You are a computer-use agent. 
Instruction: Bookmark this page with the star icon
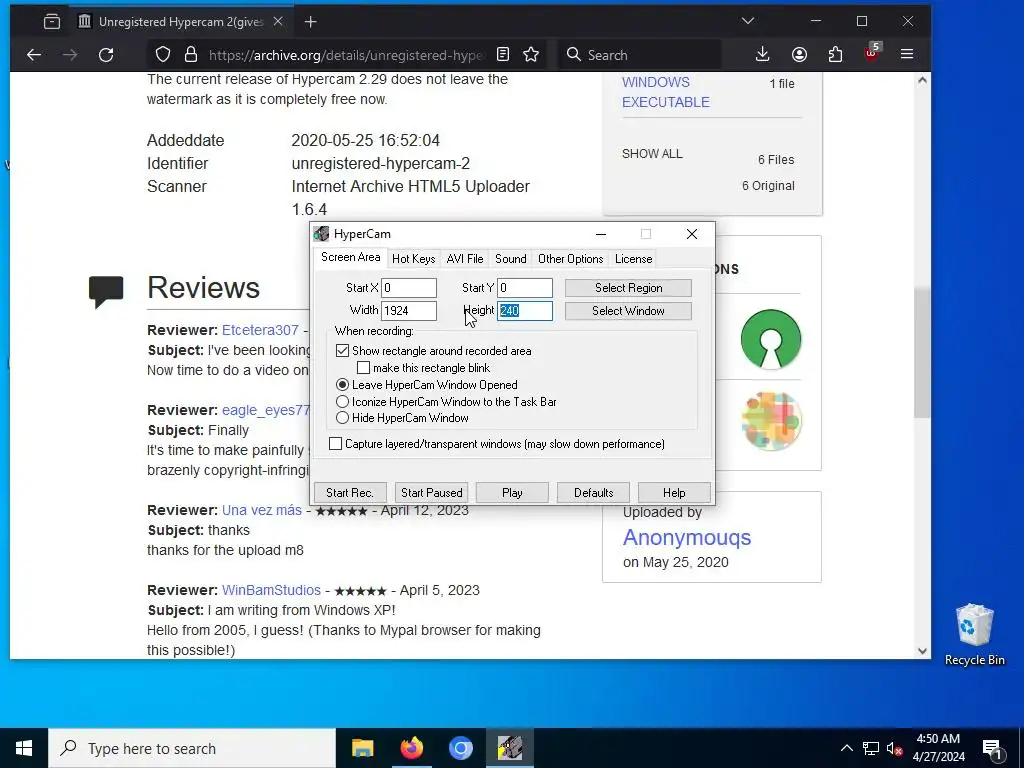(x=531, y=55)
